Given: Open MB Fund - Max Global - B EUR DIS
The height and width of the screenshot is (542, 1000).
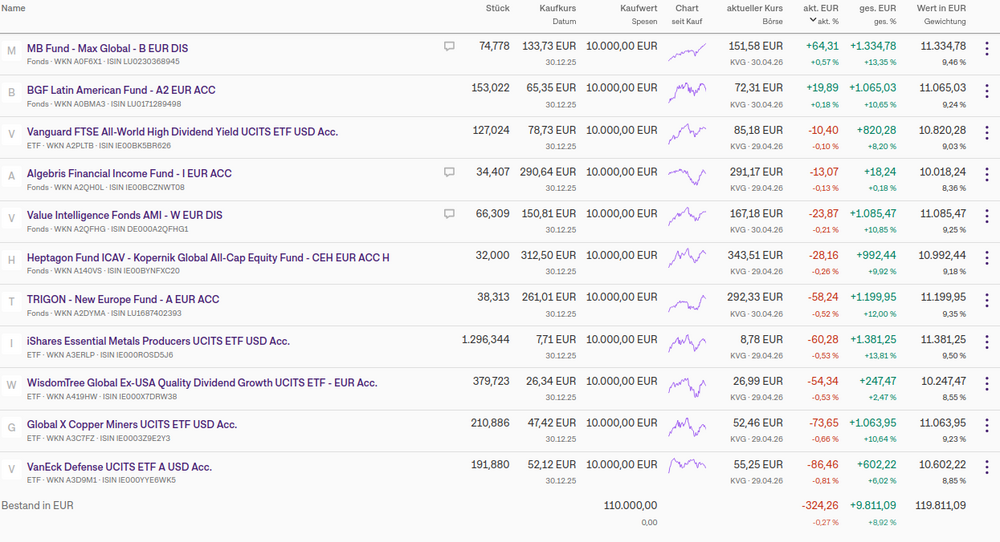Looking at the screenshot, I should tap(107, 48).
